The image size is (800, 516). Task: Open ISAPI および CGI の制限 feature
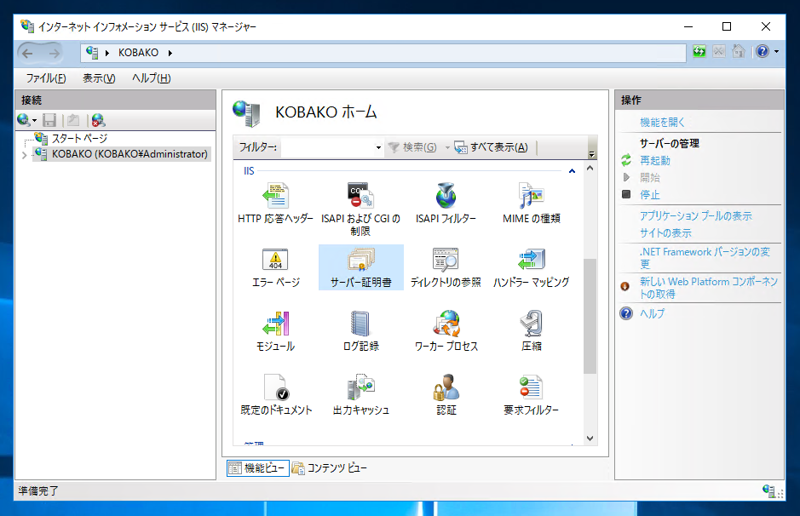(x=361, y=209)
